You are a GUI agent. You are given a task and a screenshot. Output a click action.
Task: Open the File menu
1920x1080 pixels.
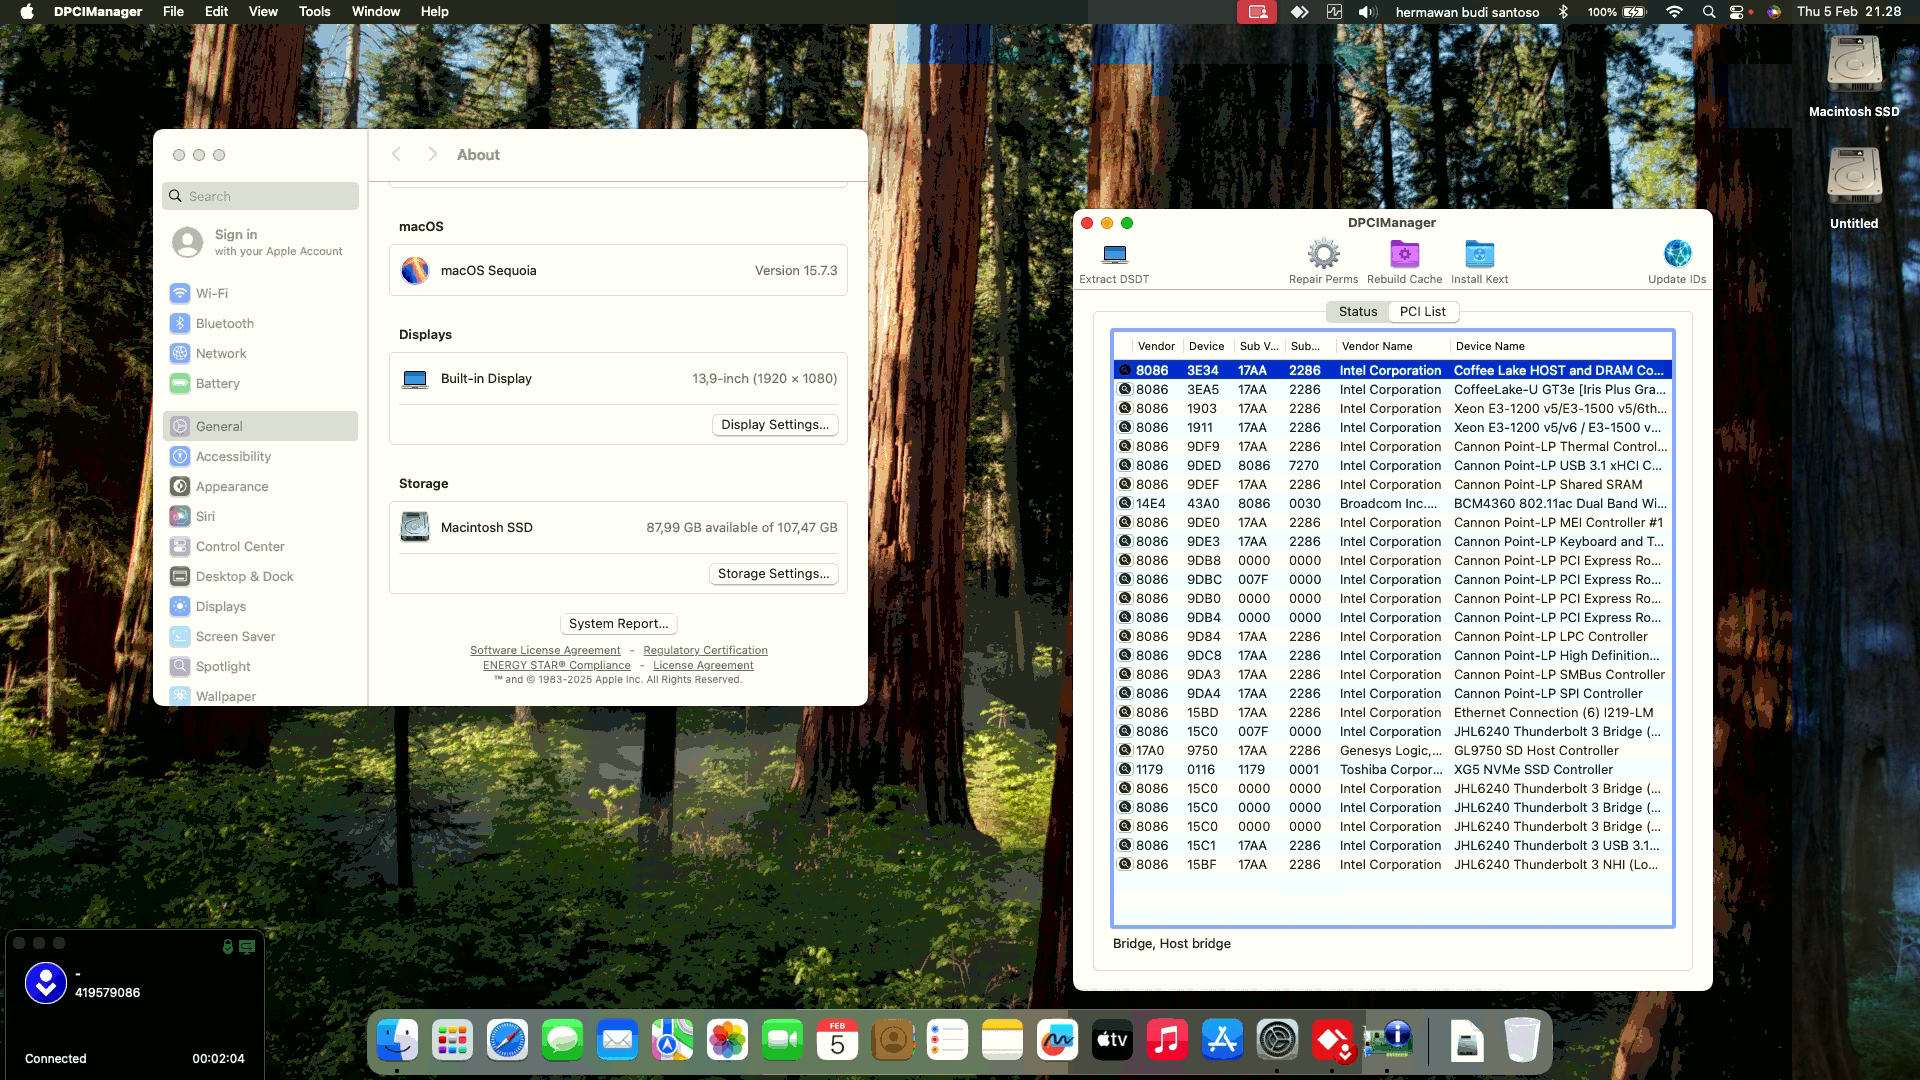pos(173,12)
